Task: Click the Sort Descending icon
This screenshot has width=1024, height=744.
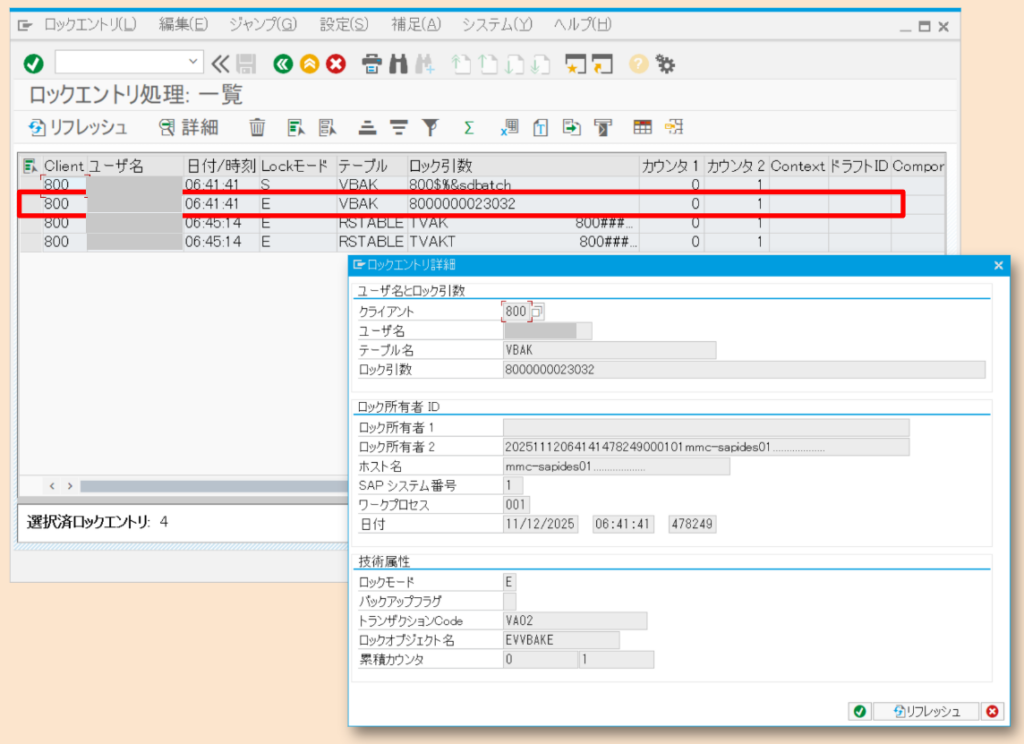Action: 398,127
